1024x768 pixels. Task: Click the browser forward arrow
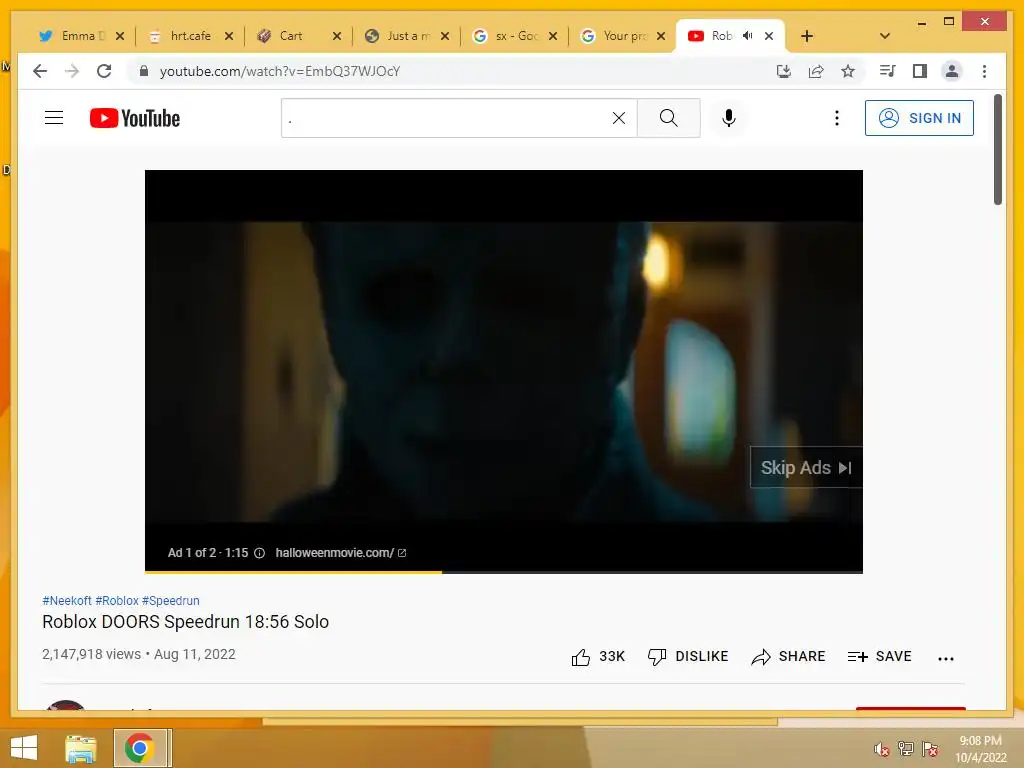click(x=72, y=71)
